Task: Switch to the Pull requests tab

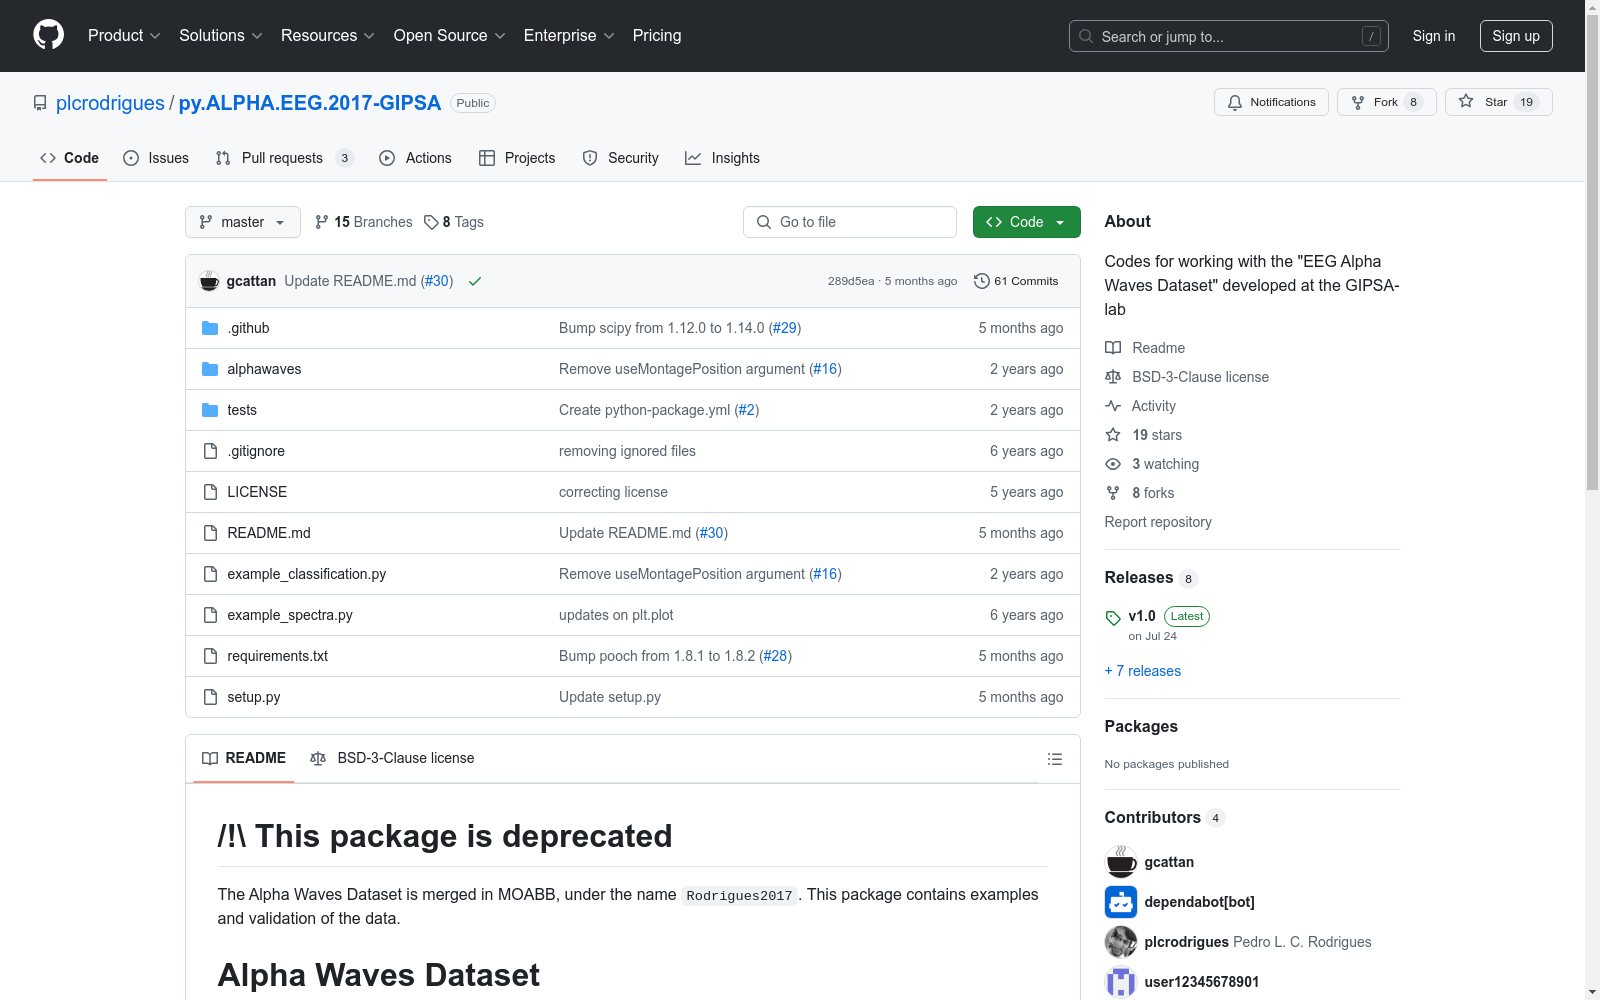Action: point(285,158)
